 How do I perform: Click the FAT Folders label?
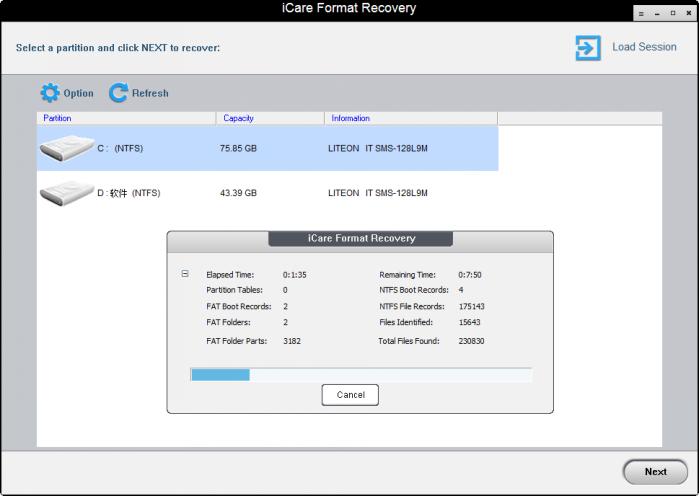228,322
